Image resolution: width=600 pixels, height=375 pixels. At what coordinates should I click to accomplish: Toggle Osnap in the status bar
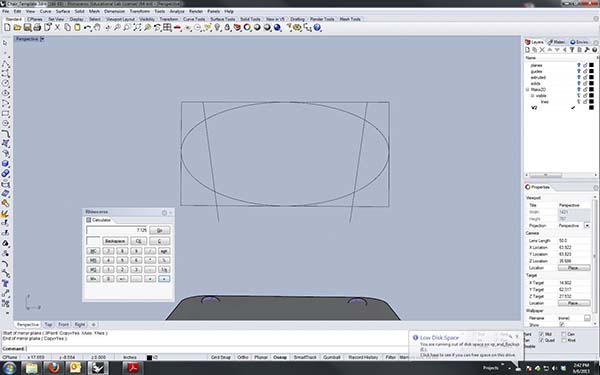pyautogui.click(x=280, y=357)
